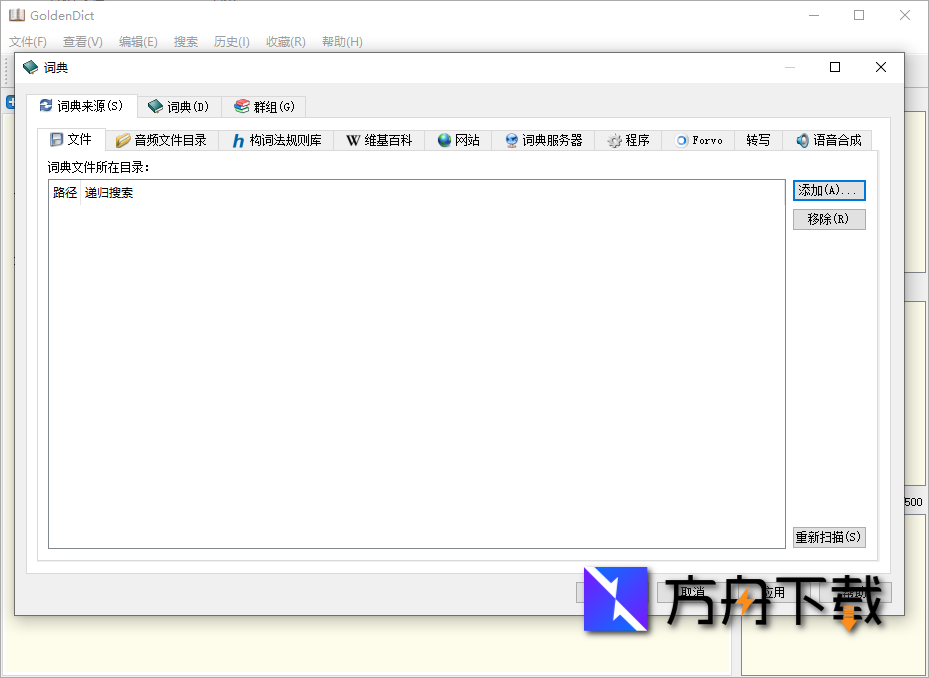Select the 转写 tab
The width and height of the screenshot is (929, 678).
pos(757,140)
